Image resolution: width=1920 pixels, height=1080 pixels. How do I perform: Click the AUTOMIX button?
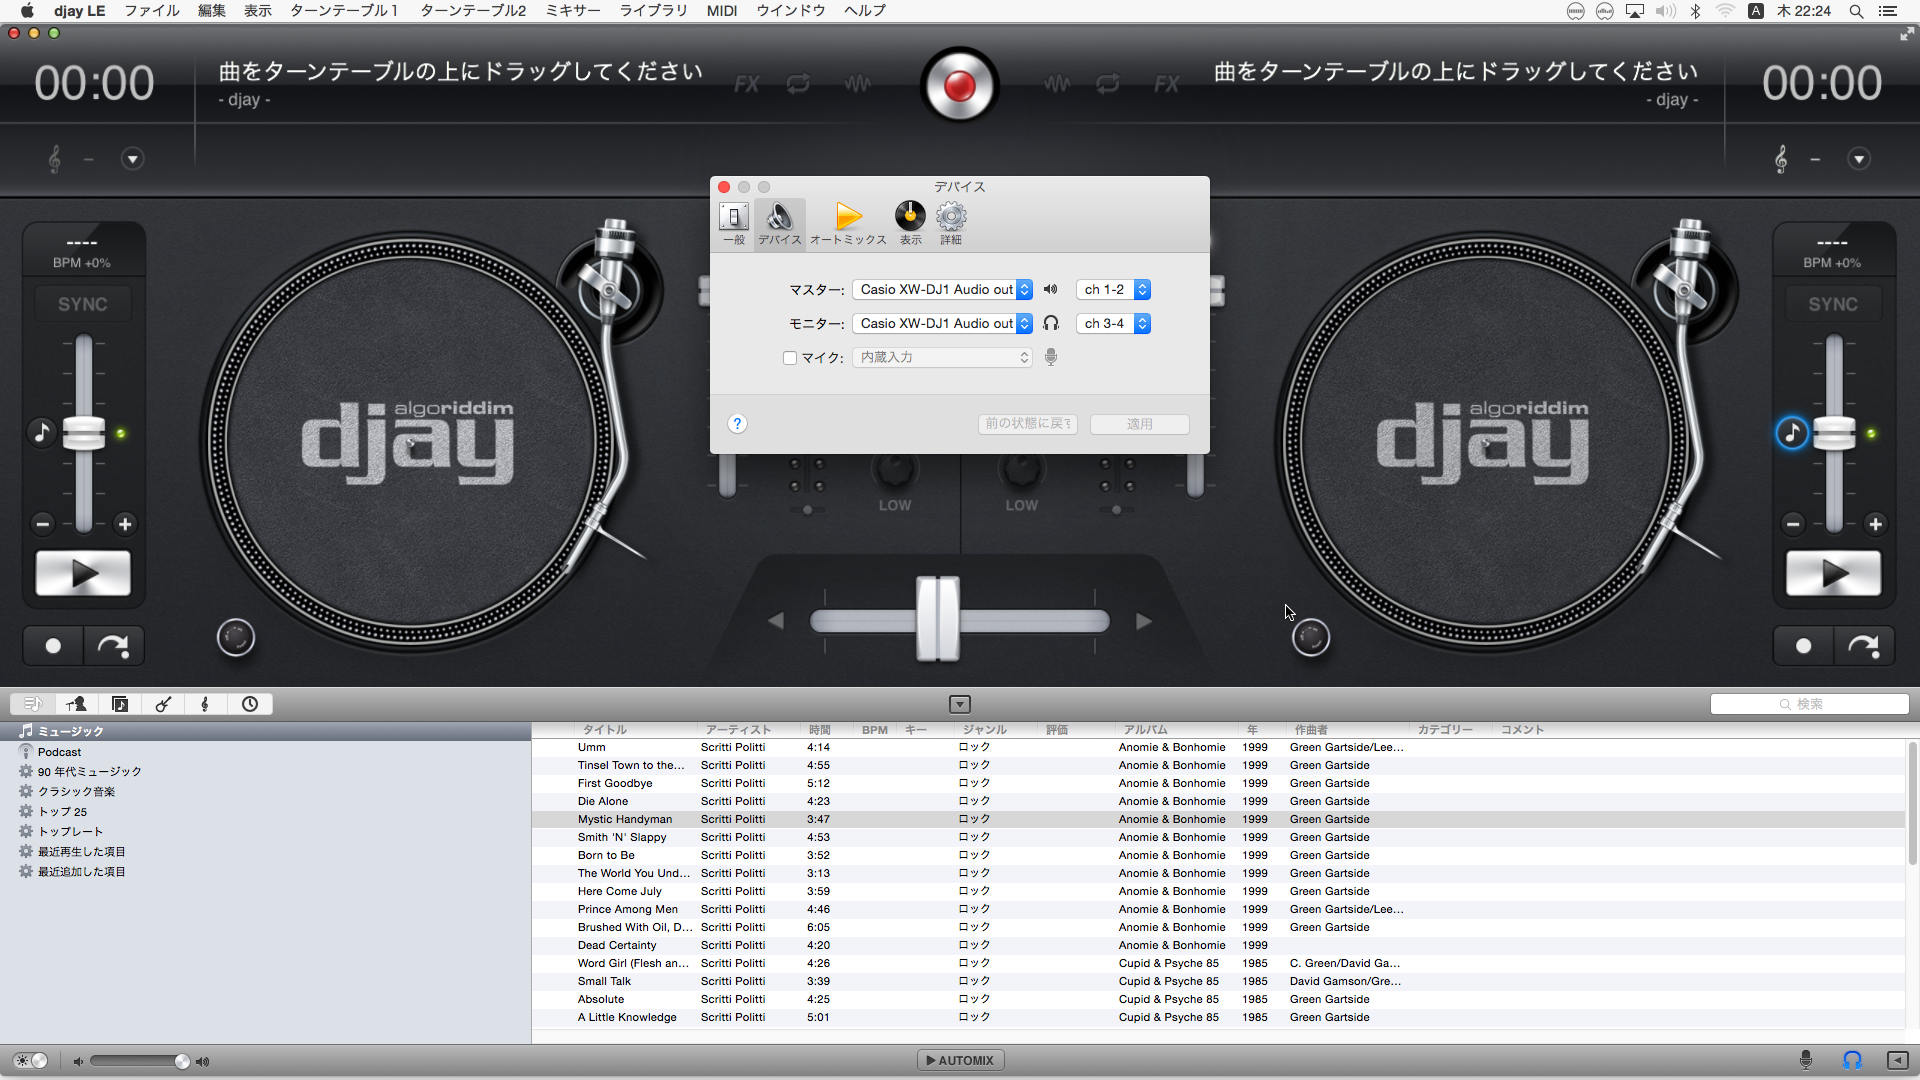960,1060
